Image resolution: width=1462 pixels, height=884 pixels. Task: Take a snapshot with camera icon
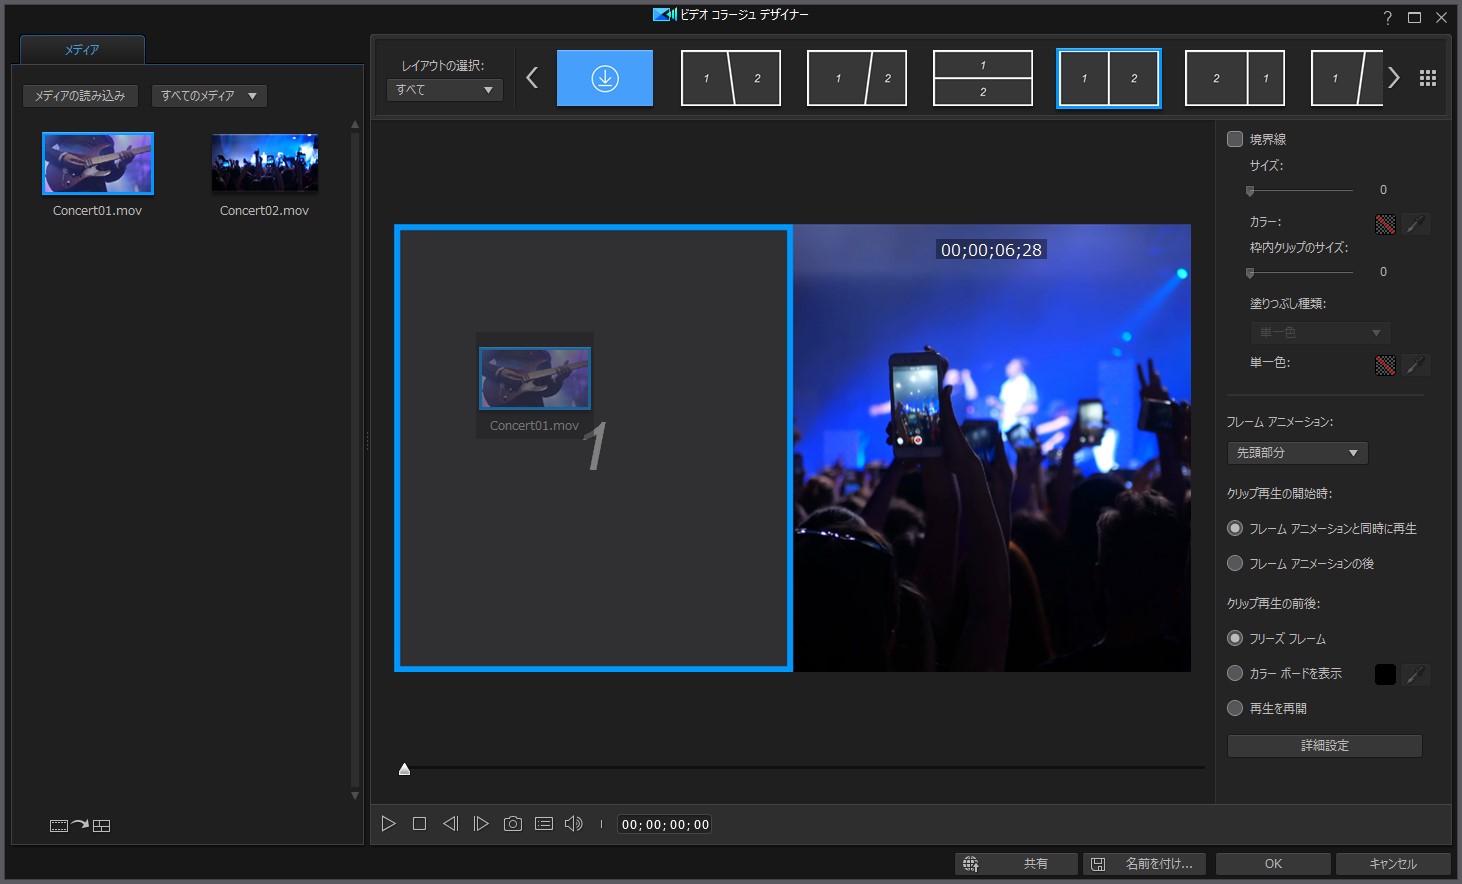pyautogui.click(x=512, y=824)
